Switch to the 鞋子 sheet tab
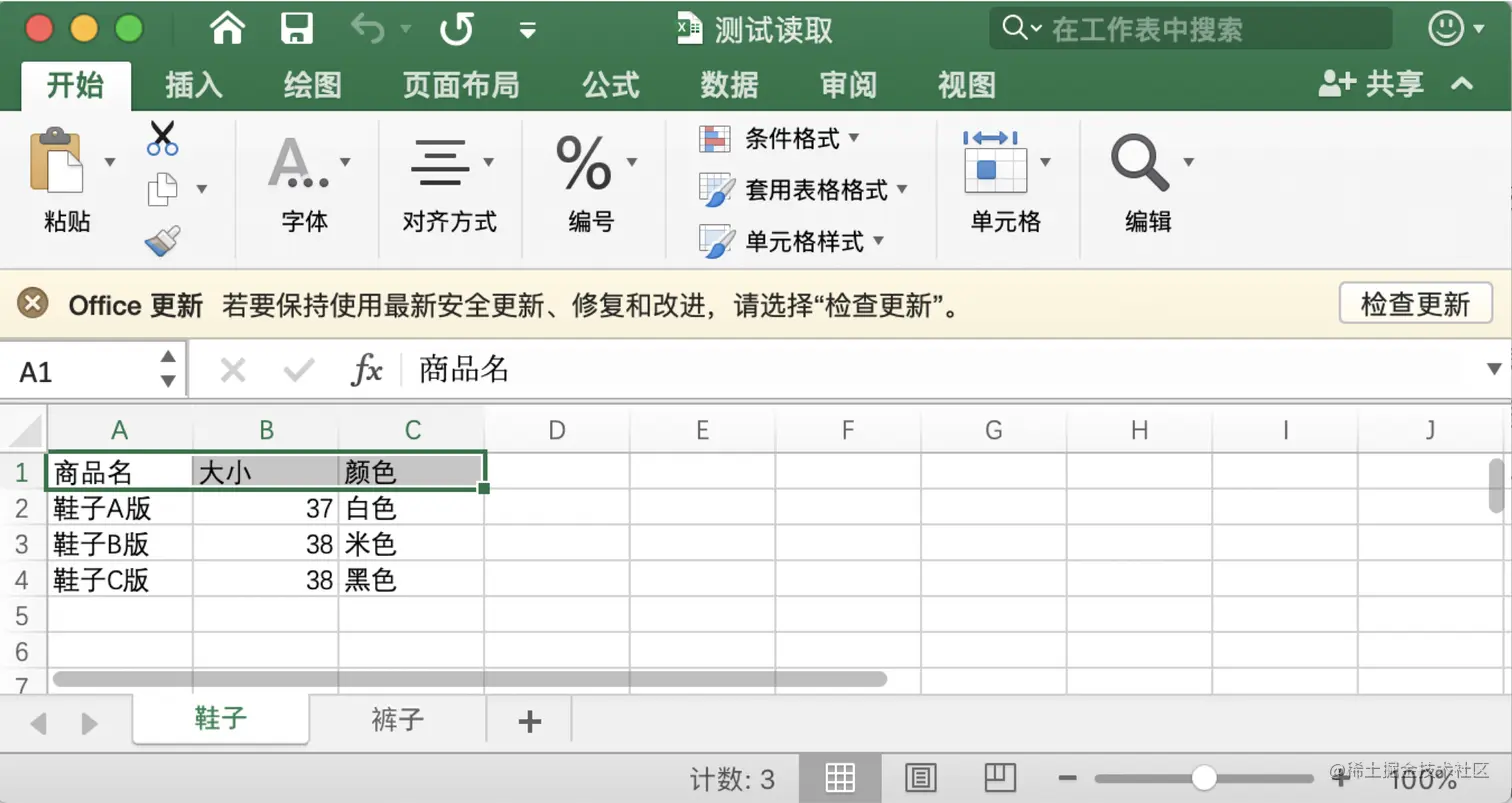 221,718
